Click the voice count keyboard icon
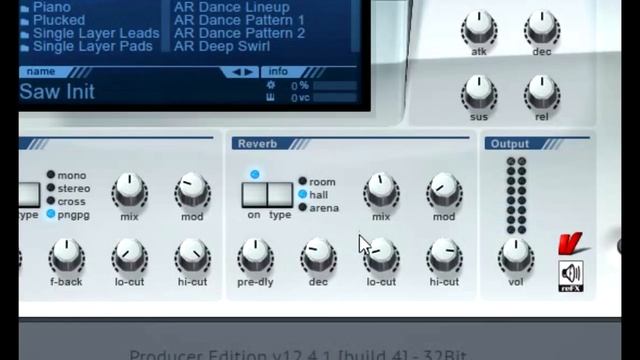 (x=270, y=97)
